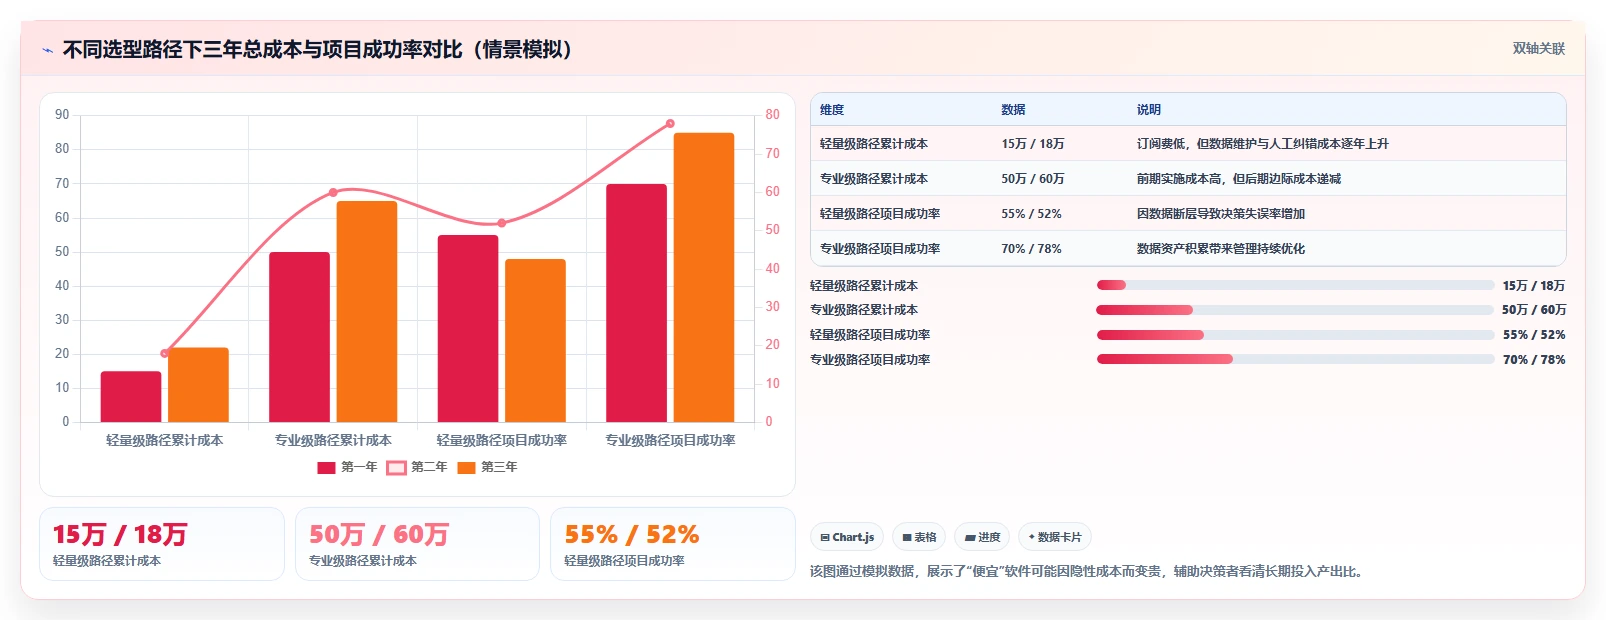Toggle the 第一年 legend swatch

326,467
